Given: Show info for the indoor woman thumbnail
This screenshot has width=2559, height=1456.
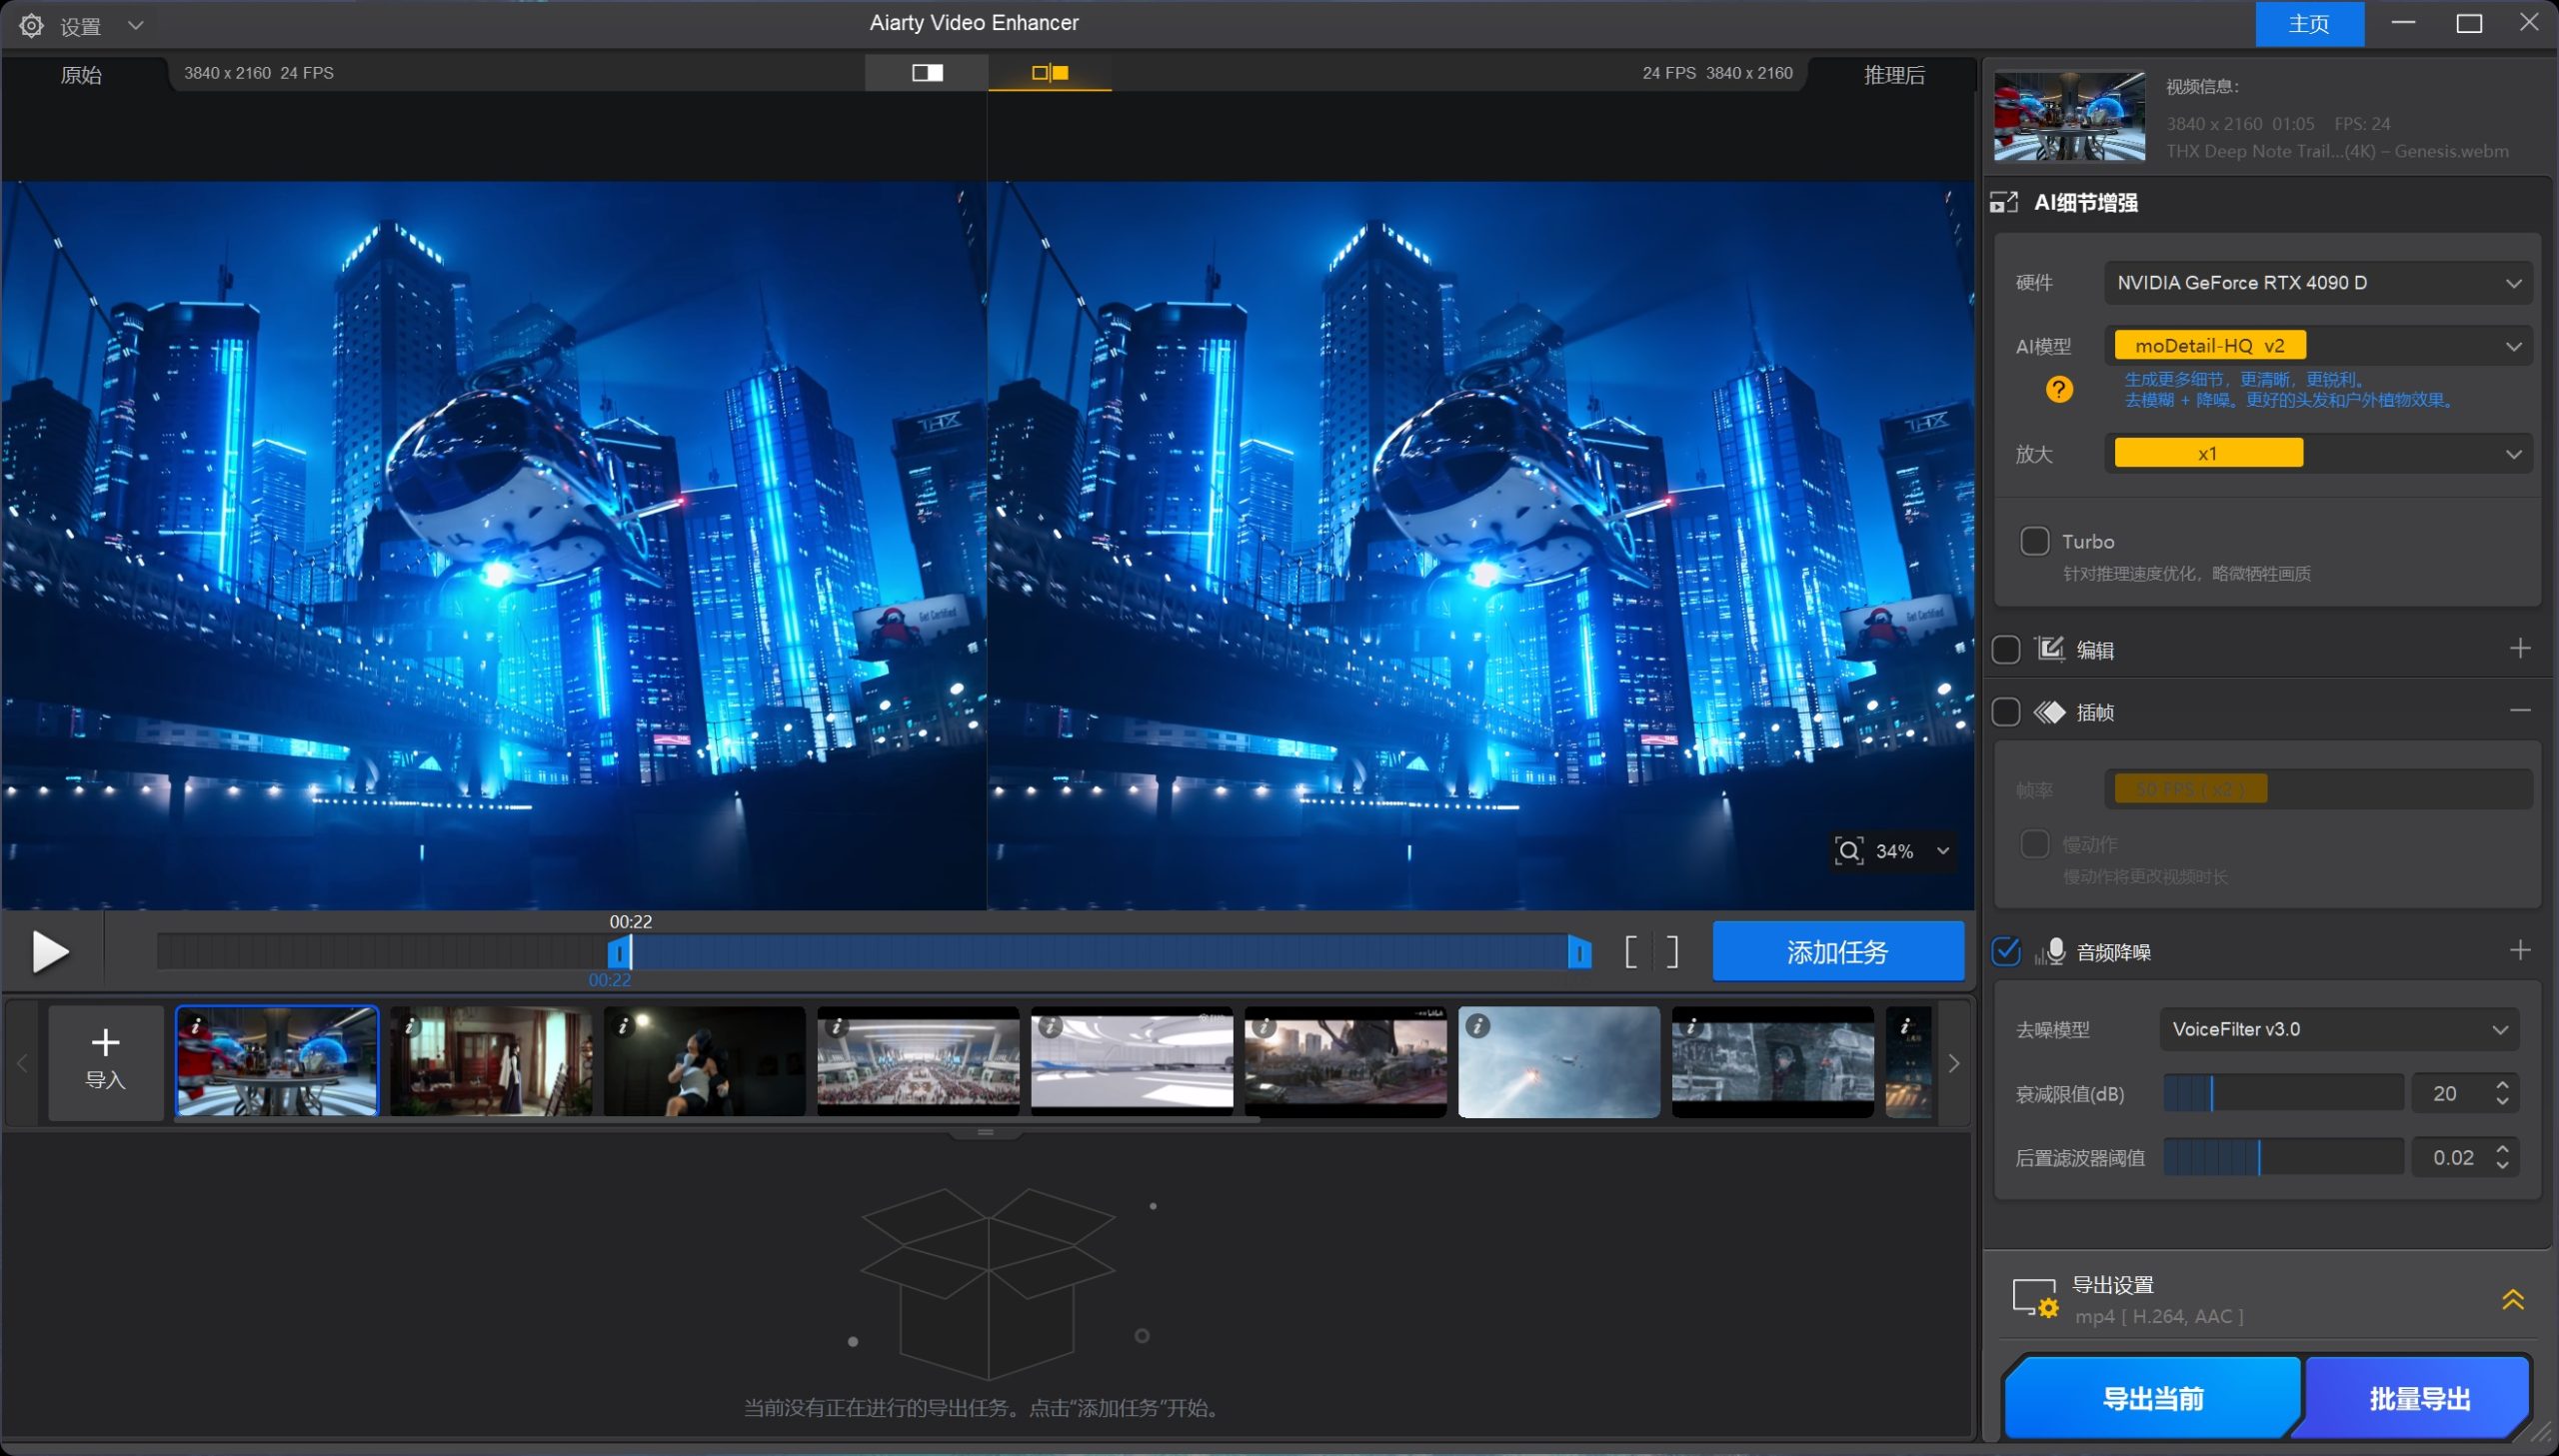Looking at the screenshot, I should pyautogui.click(x=410, y=1026).
